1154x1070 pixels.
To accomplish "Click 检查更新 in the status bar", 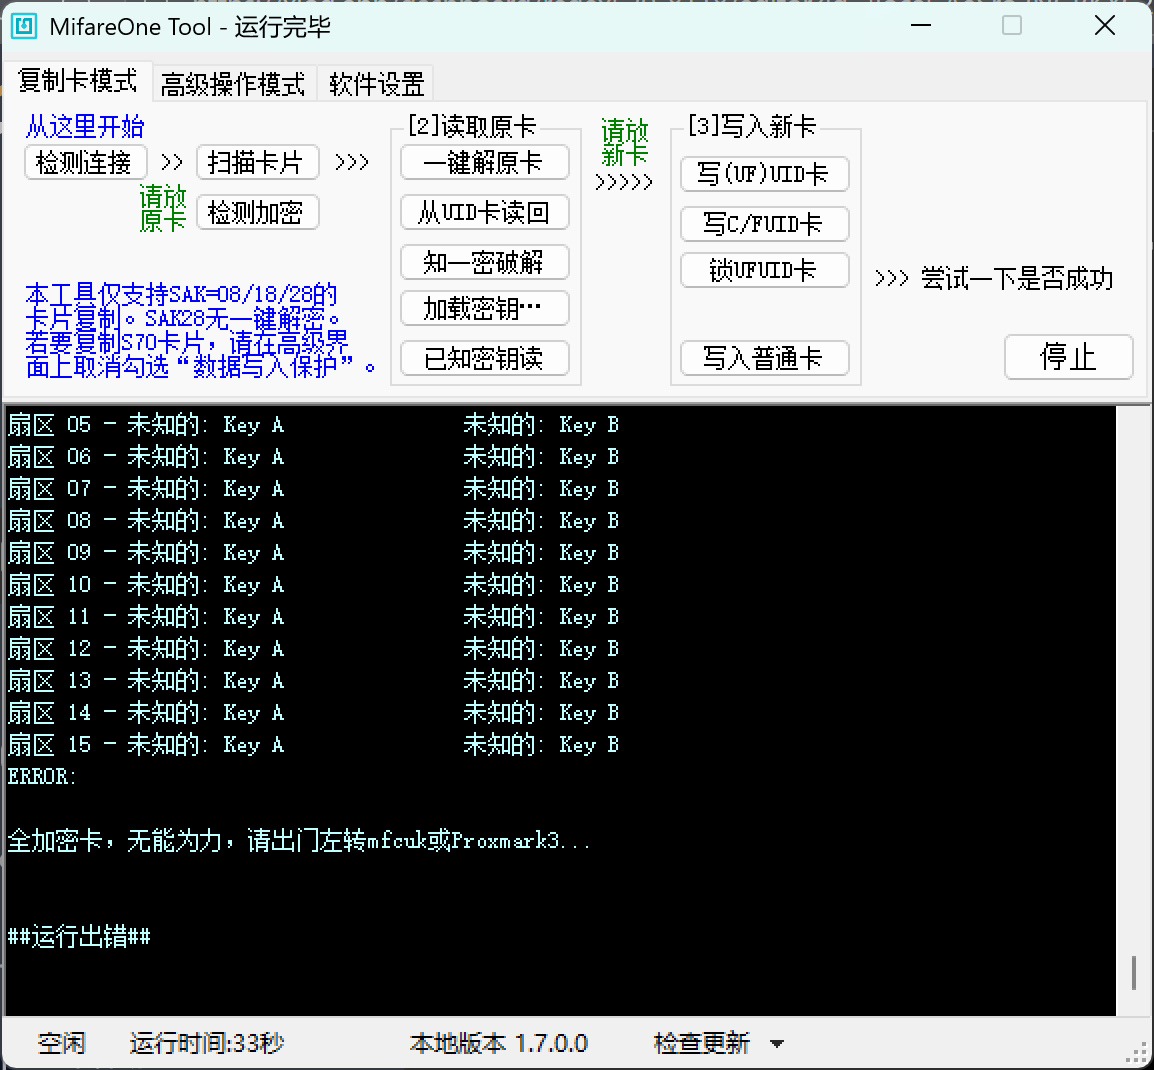I will [701, 1043].
